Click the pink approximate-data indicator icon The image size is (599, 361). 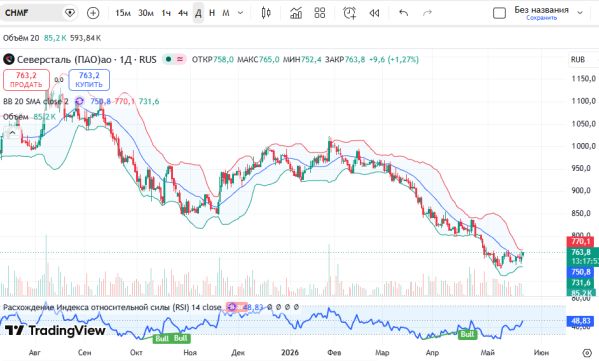click(x=180, y=59)
